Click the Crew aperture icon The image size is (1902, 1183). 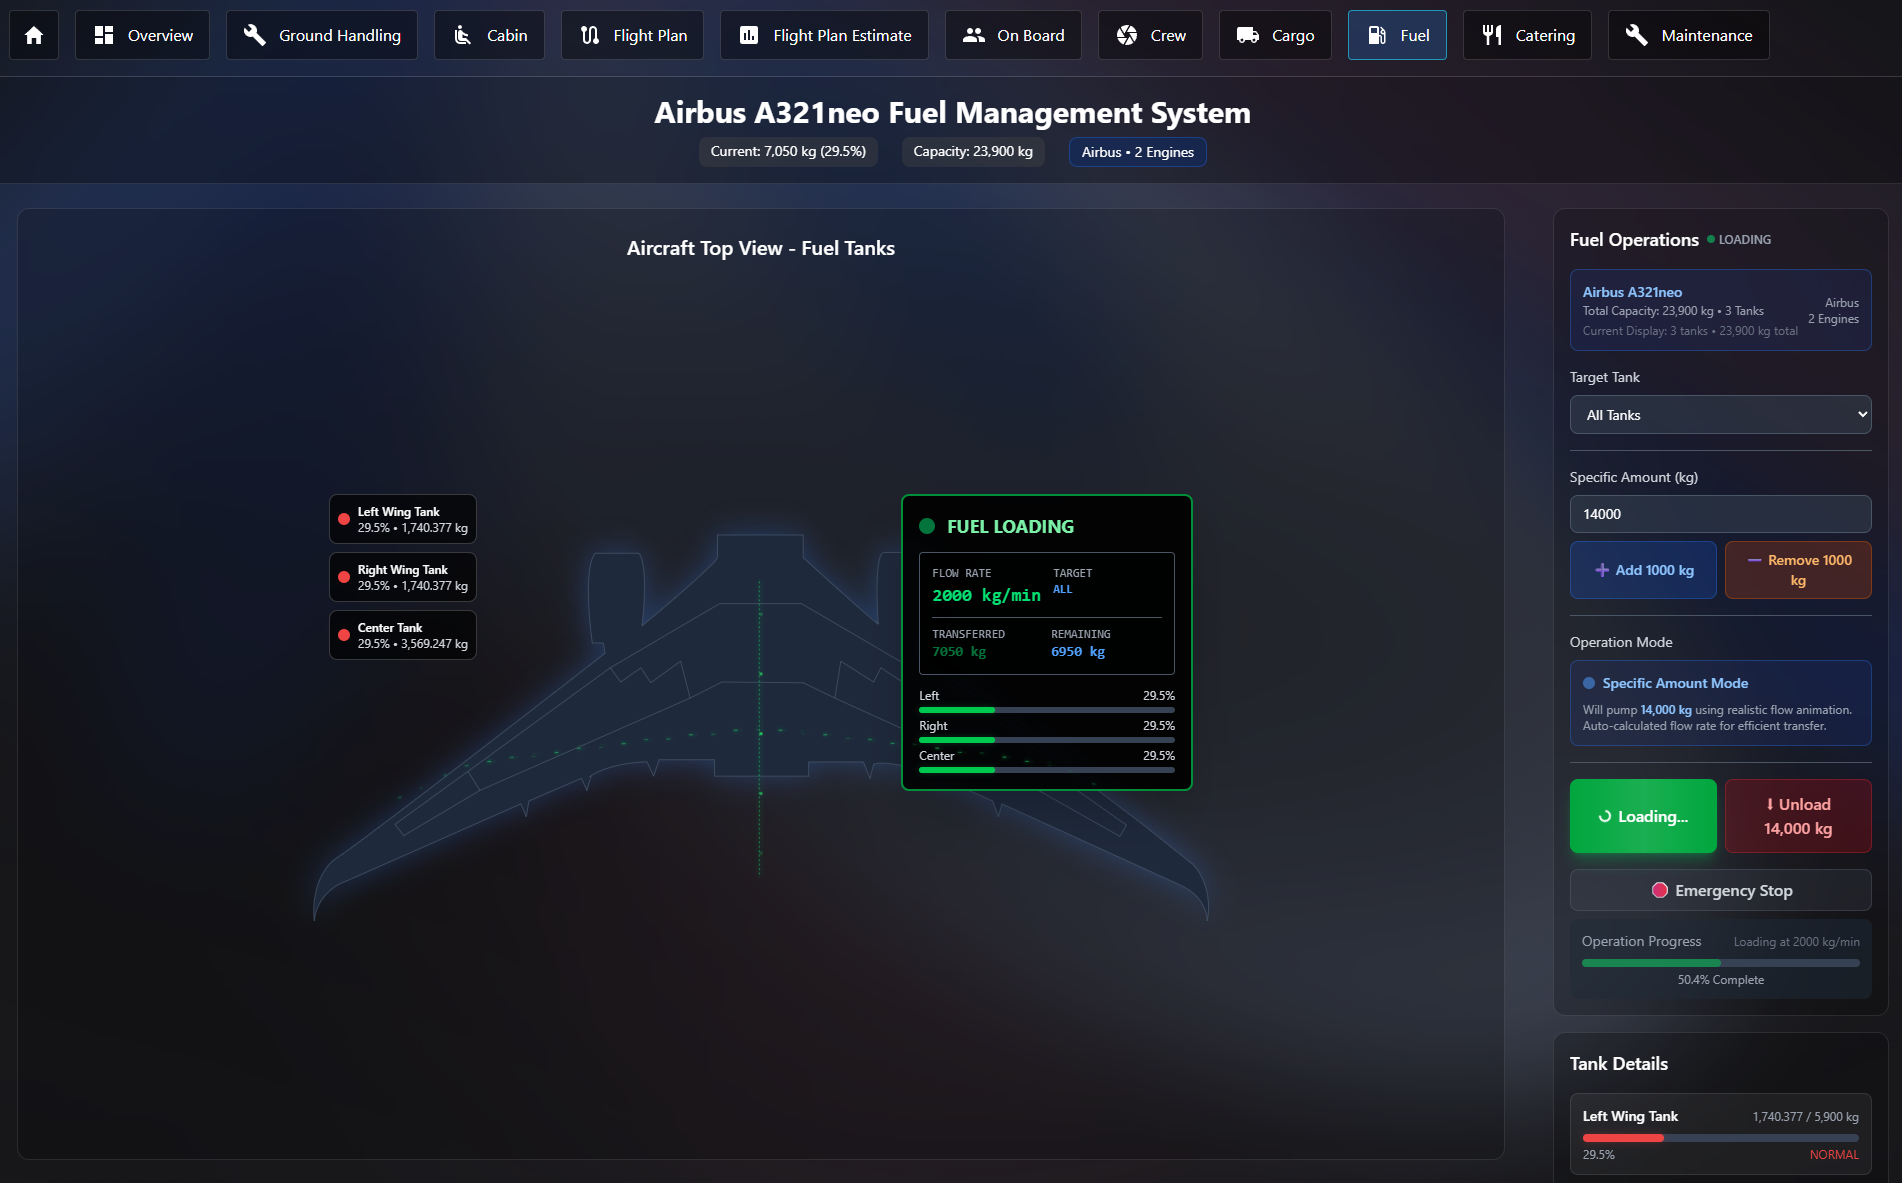pos(1127,35)
